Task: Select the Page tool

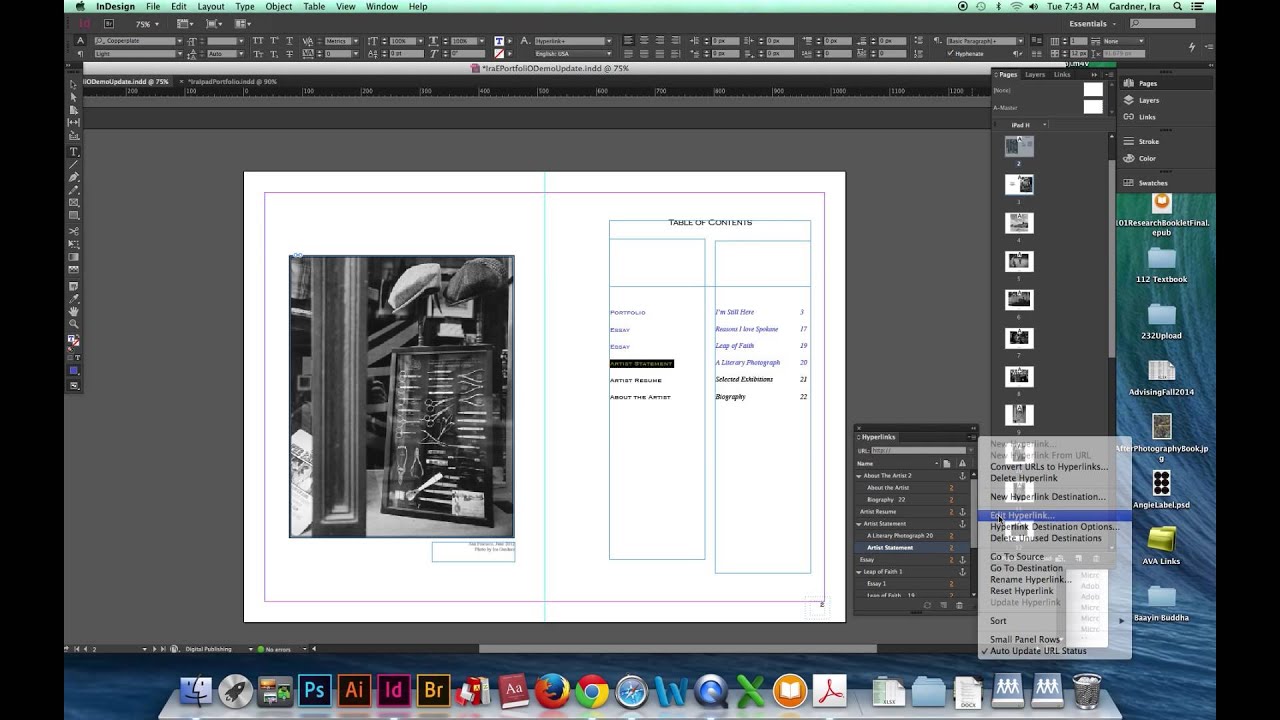Action: (74, 110)
